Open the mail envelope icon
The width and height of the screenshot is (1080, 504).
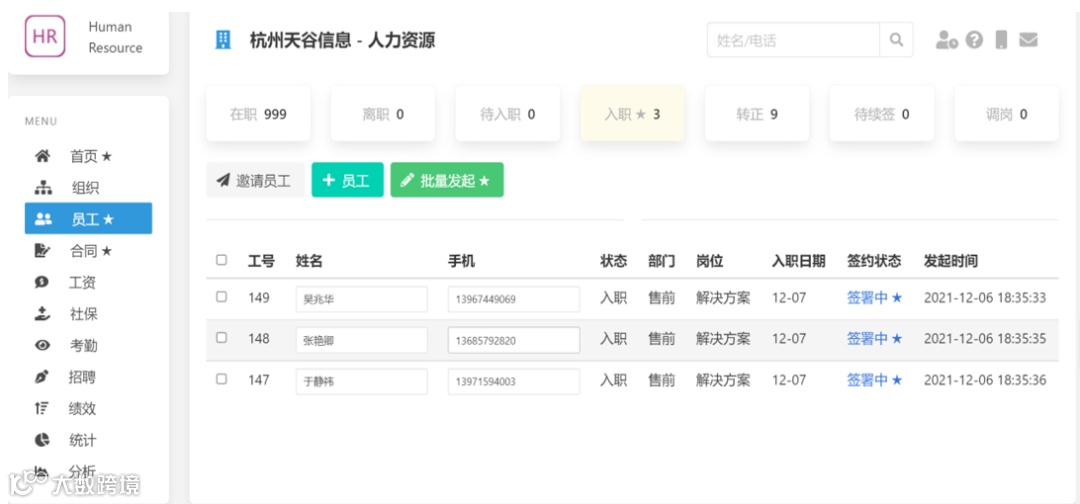pos(1028,40)
